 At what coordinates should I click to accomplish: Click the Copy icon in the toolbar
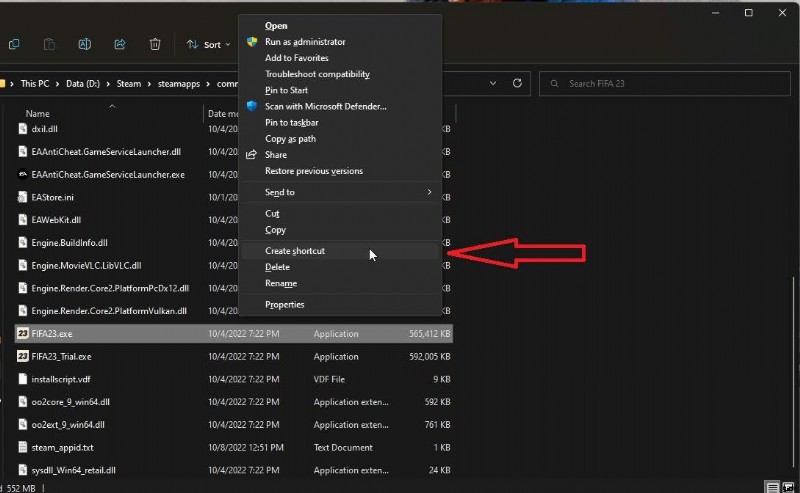(x=14, y=44)
